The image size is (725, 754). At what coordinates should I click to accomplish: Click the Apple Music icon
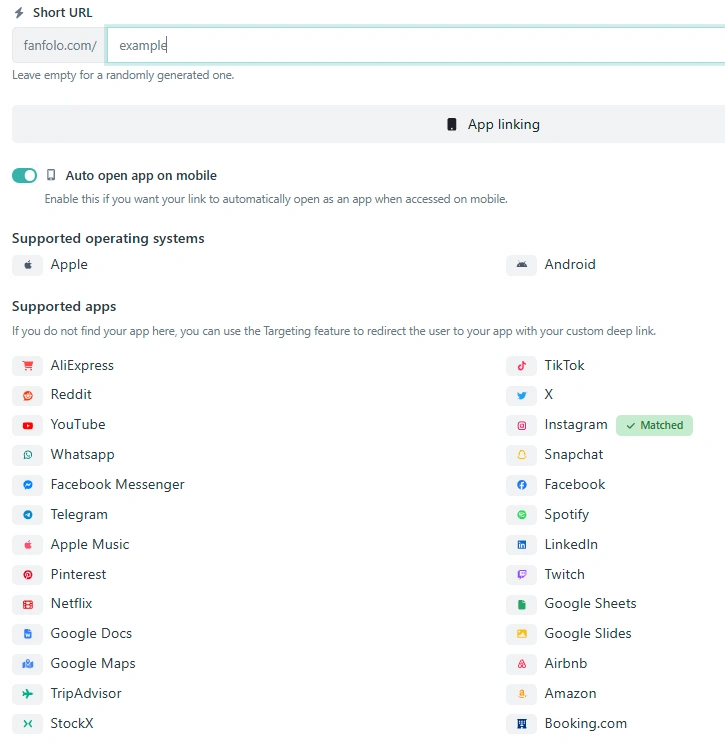[28, 545]
